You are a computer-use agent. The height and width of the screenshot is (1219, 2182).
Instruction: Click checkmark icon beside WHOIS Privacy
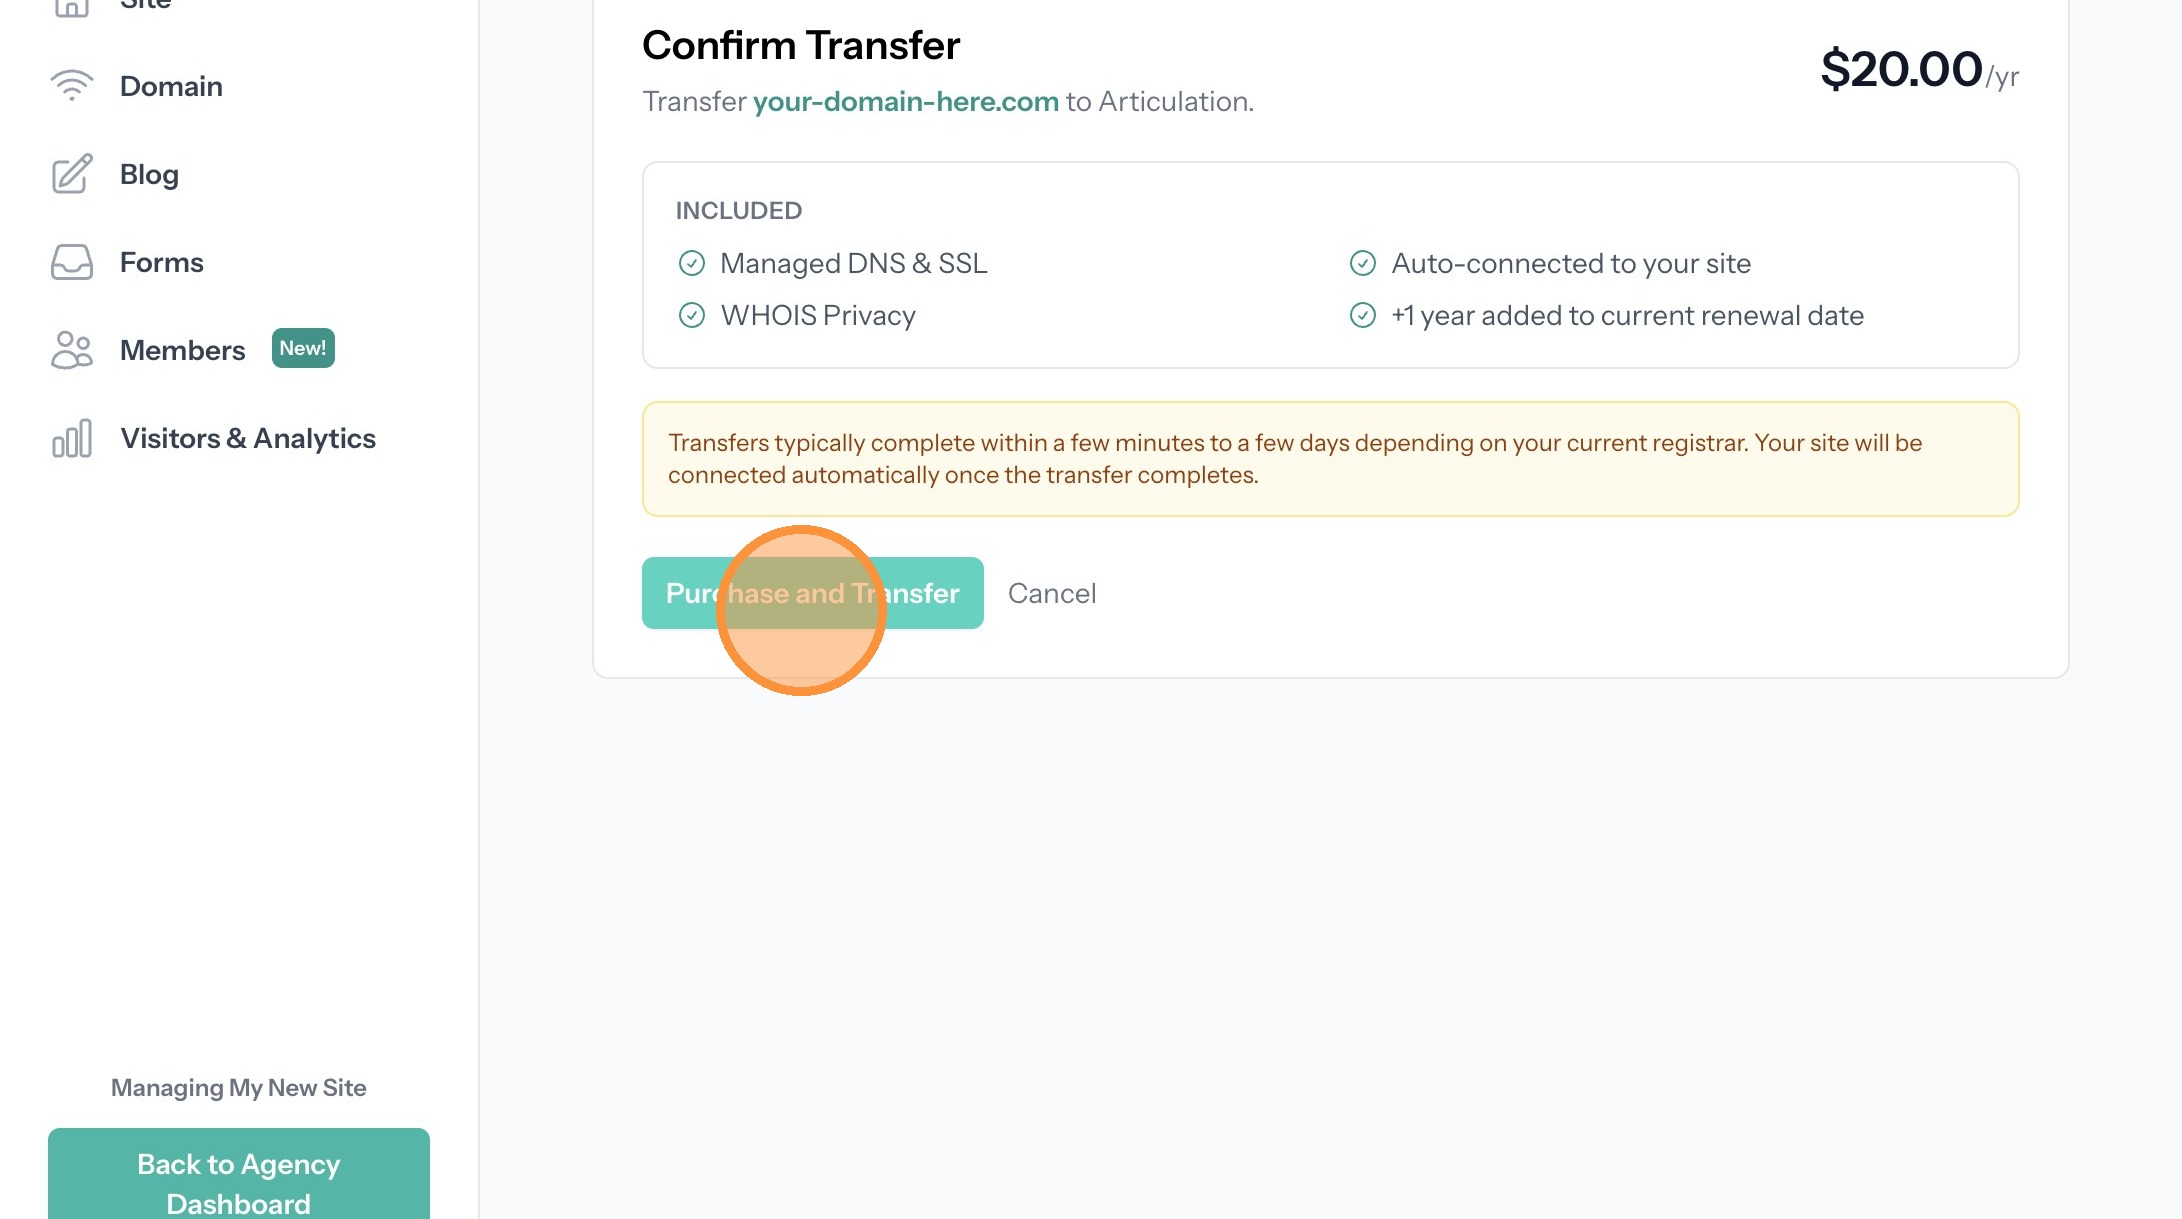pyautogui.click(x=691, y=315)
